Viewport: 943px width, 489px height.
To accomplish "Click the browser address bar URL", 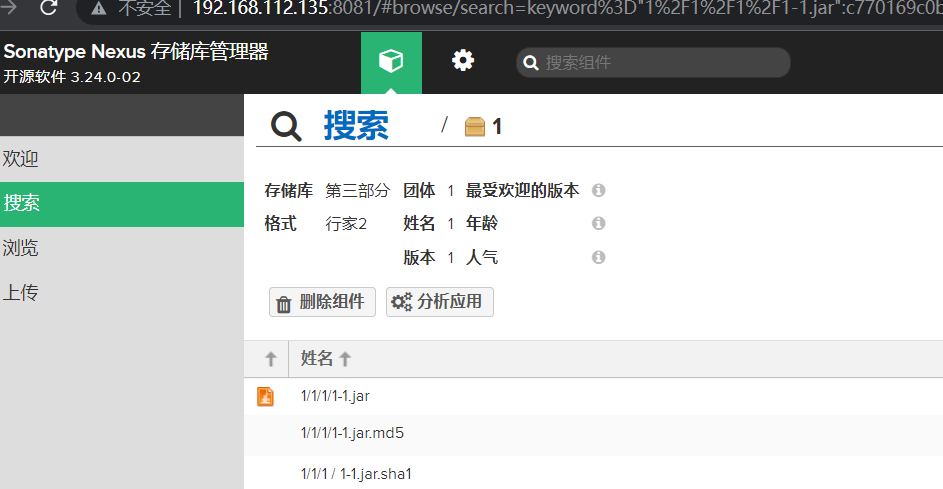I will pos(567,8).
